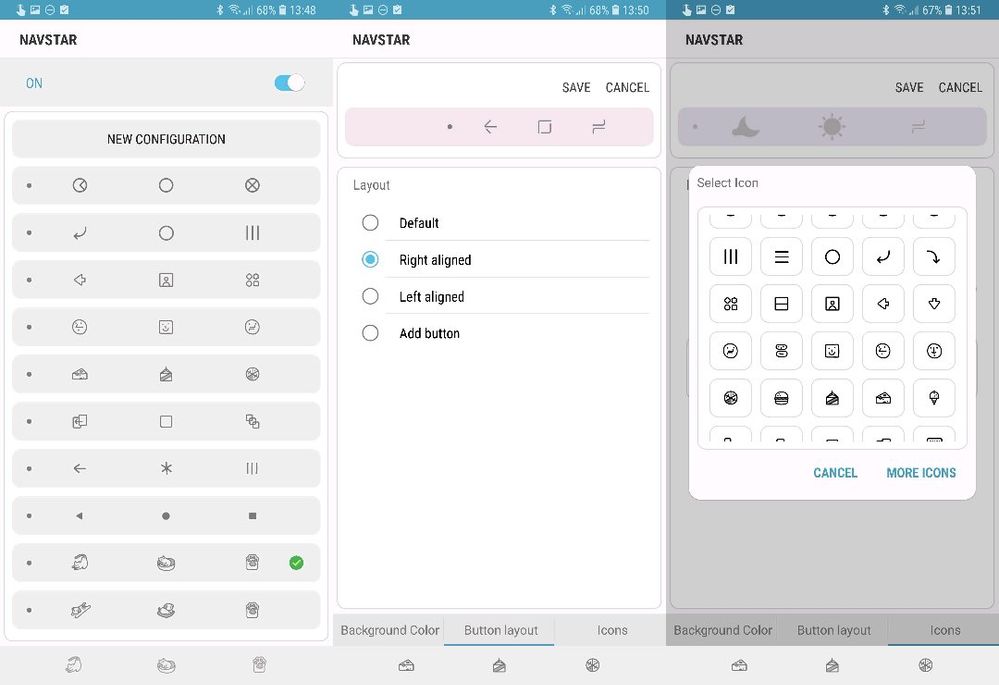999x685 pixels.
Task: Open the Icons tab on the Layout screen
Action: pos(612,630)
